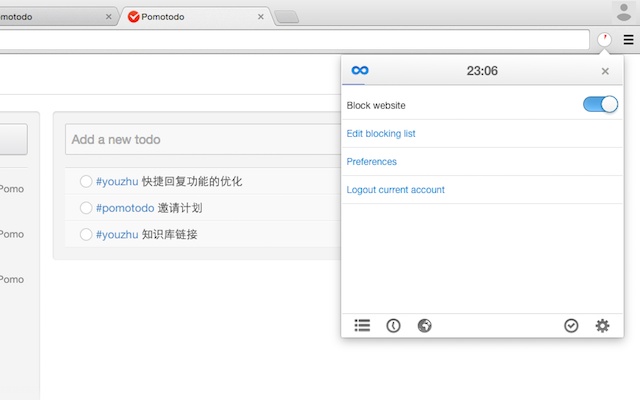Open Preferences from the popup

coord(371,161)
